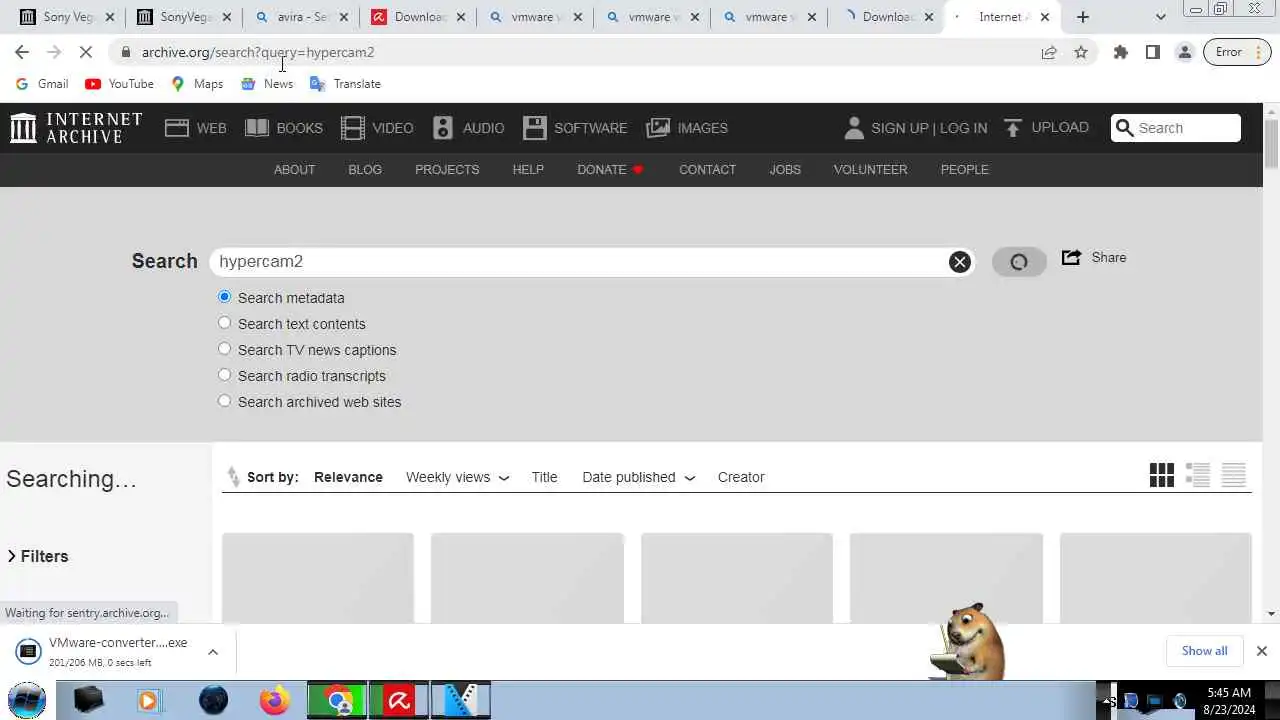The width and height of the screenshot is (1280, 720).
Task: Expand the VMware-converter download options chevron
Action: click(213, 652)
